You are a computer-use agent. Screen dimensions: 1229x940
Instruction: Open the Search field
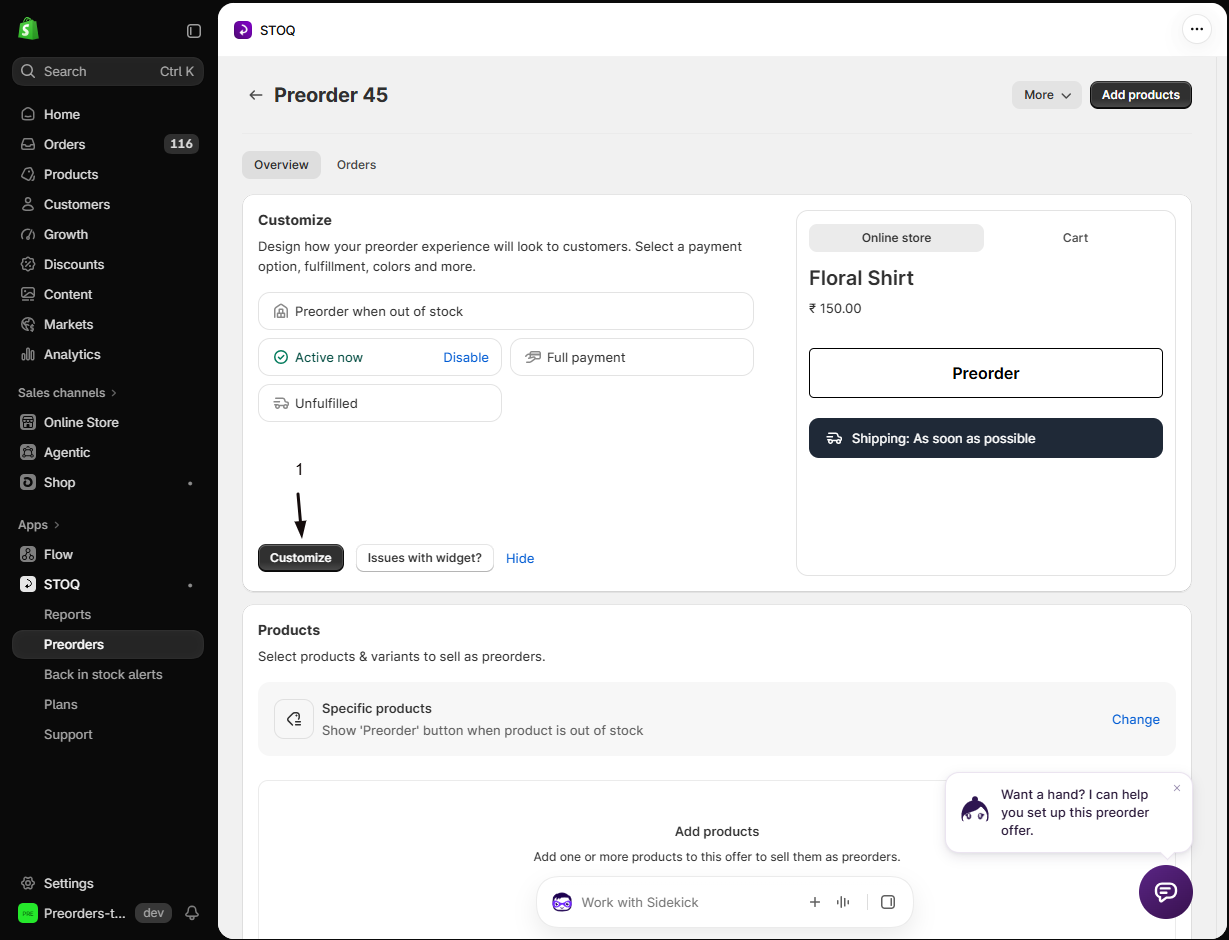pos(108,71)
